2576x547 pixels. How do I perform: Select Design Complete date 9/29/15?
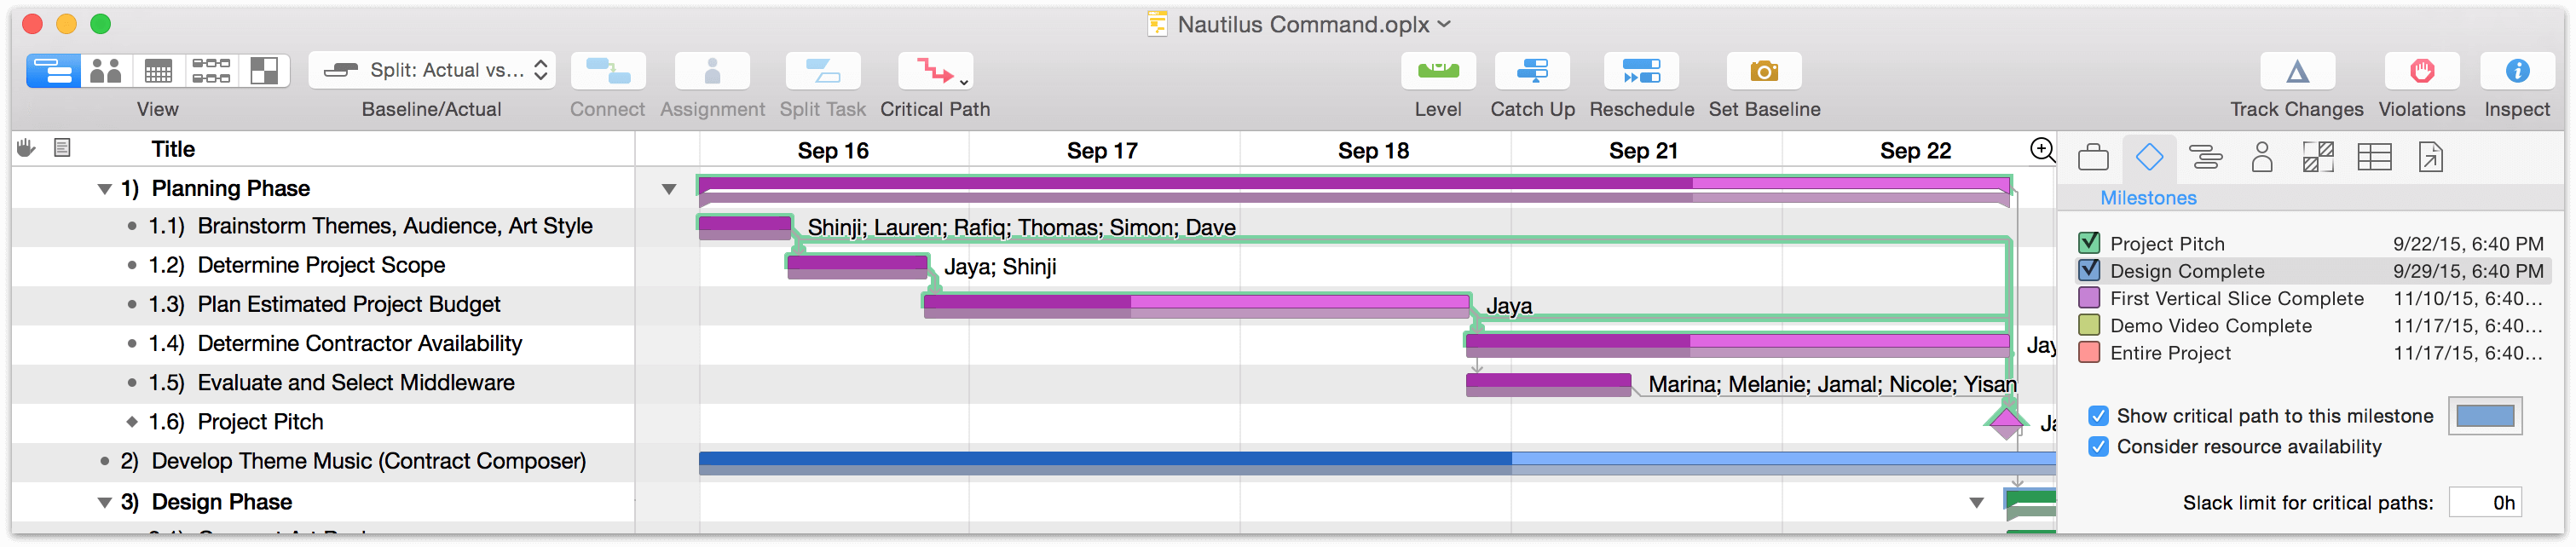pyautogui.click(x=2467, y=271)
